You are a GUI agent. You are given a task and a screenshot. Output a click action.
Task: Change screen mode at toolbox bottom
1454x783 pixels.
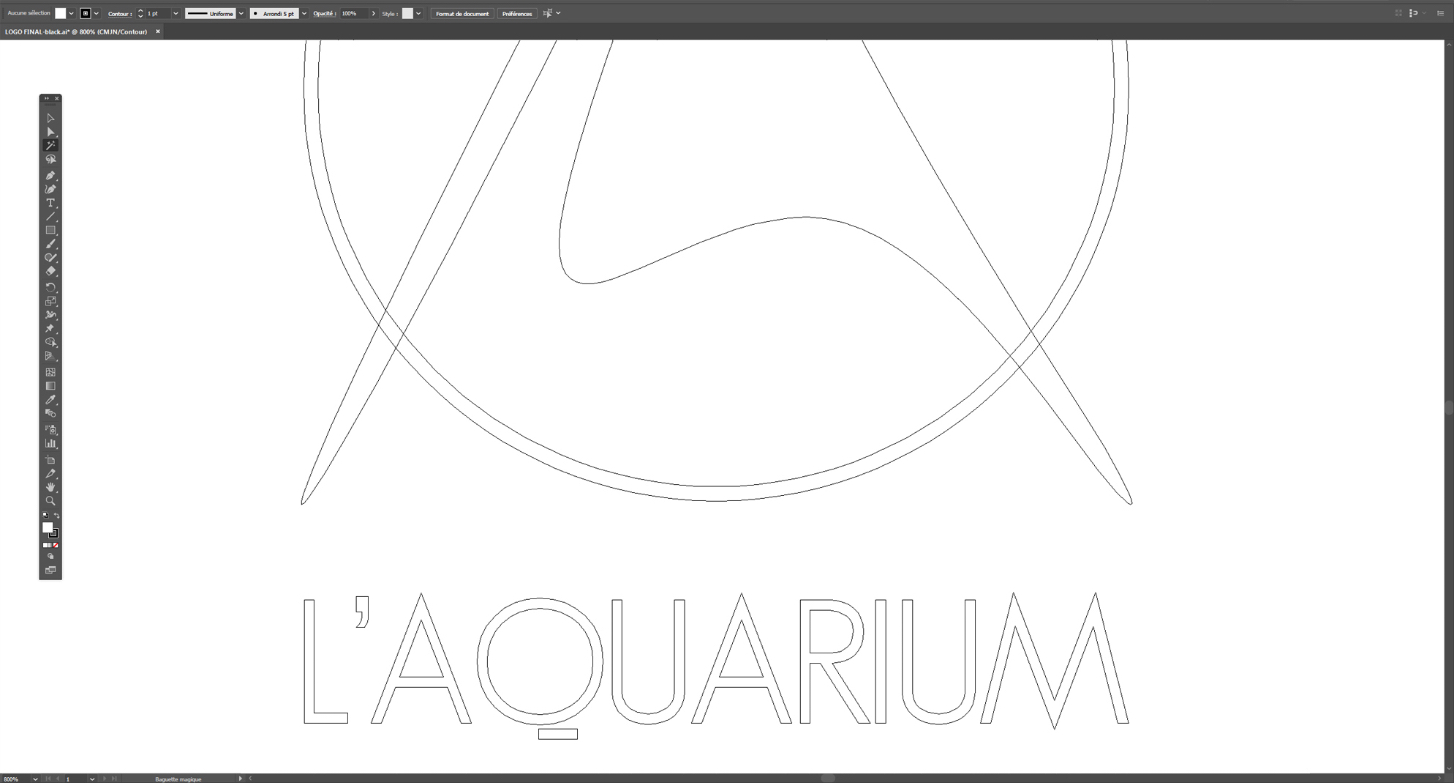point(50,570)
